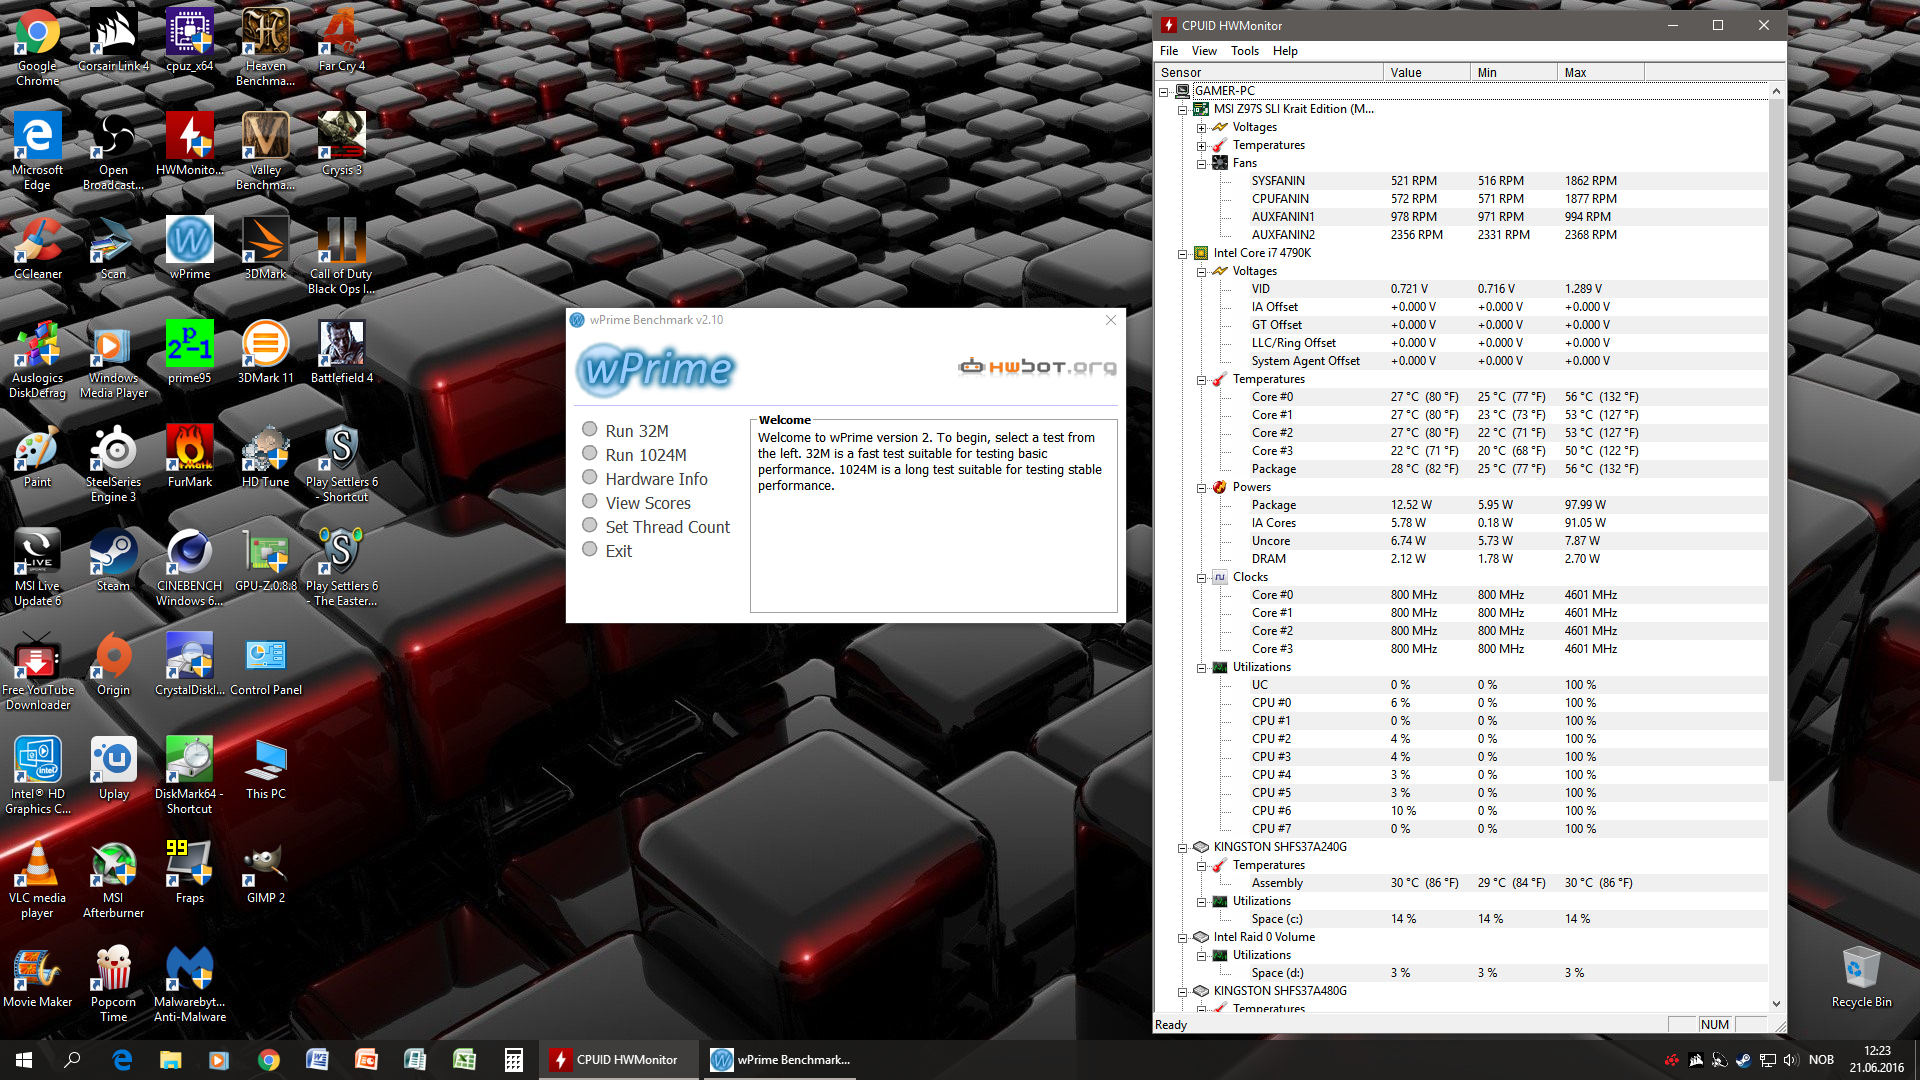Select the Set Thread Count radio option
Screen dimensions: 1920x1080
point(590,526)
